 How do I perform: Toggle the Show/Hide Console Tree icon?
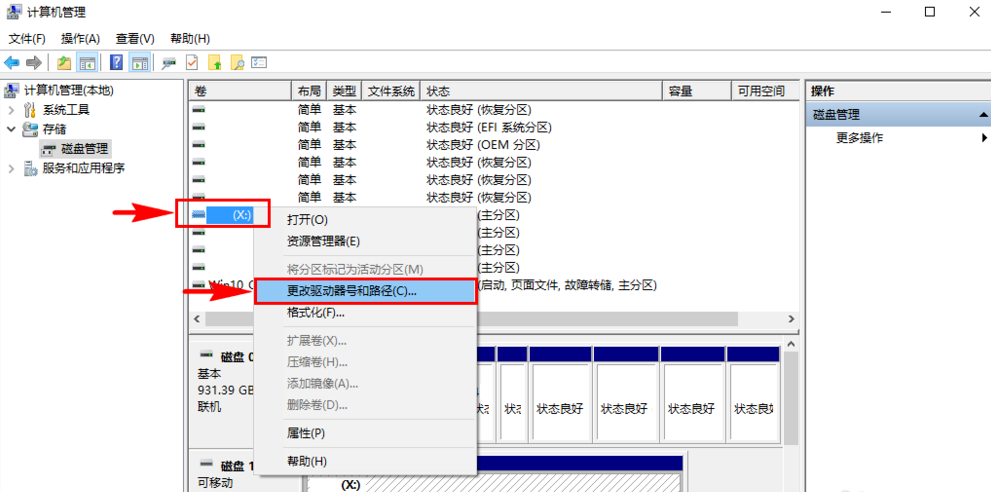(x=87, y=63)
